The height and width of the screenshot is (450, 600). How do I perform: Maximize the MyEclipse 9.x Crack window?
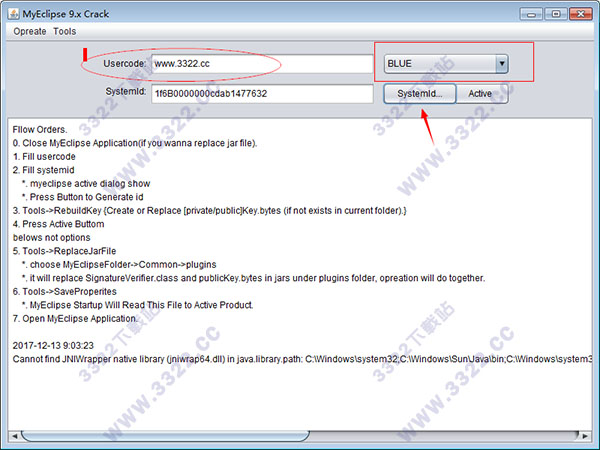(556, 14)
